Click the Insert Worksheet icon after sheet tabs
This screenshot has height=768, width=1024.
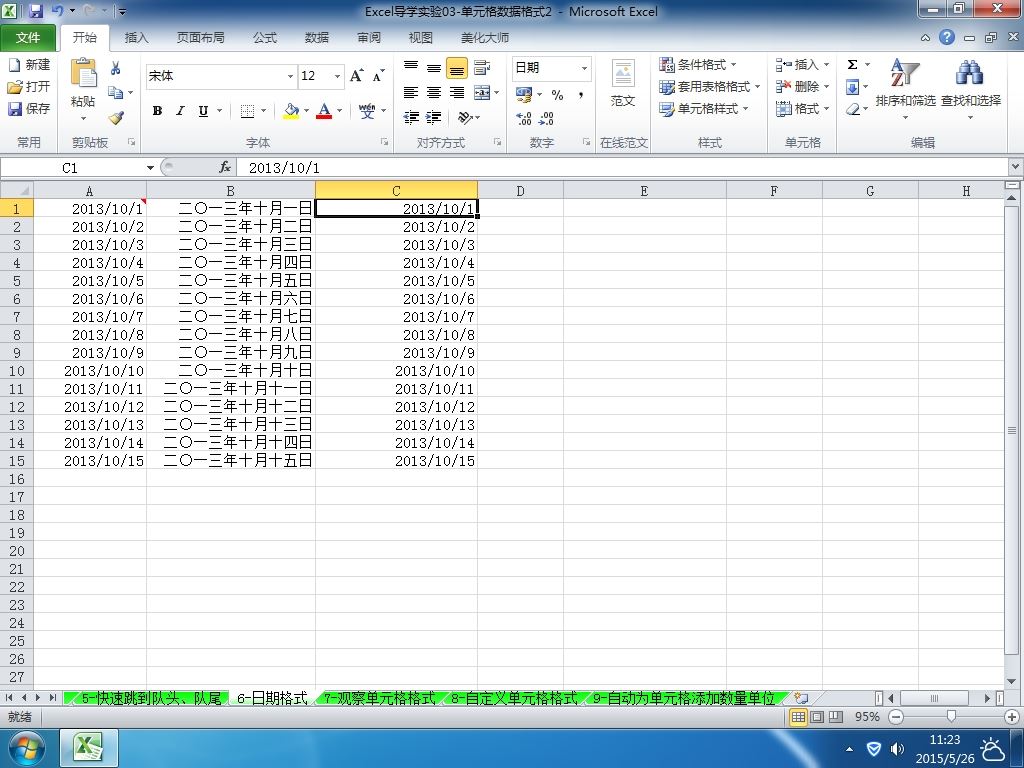(x=801, y=698)
